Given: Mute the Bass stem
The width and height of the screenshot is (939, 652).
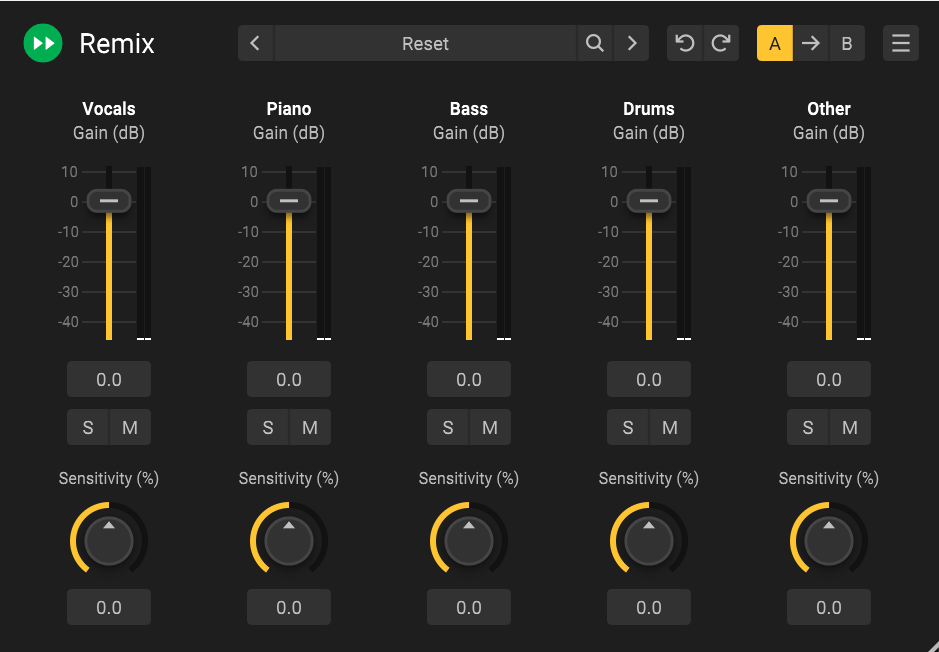Looking at the screenshot, I should [x=490, y=428].
